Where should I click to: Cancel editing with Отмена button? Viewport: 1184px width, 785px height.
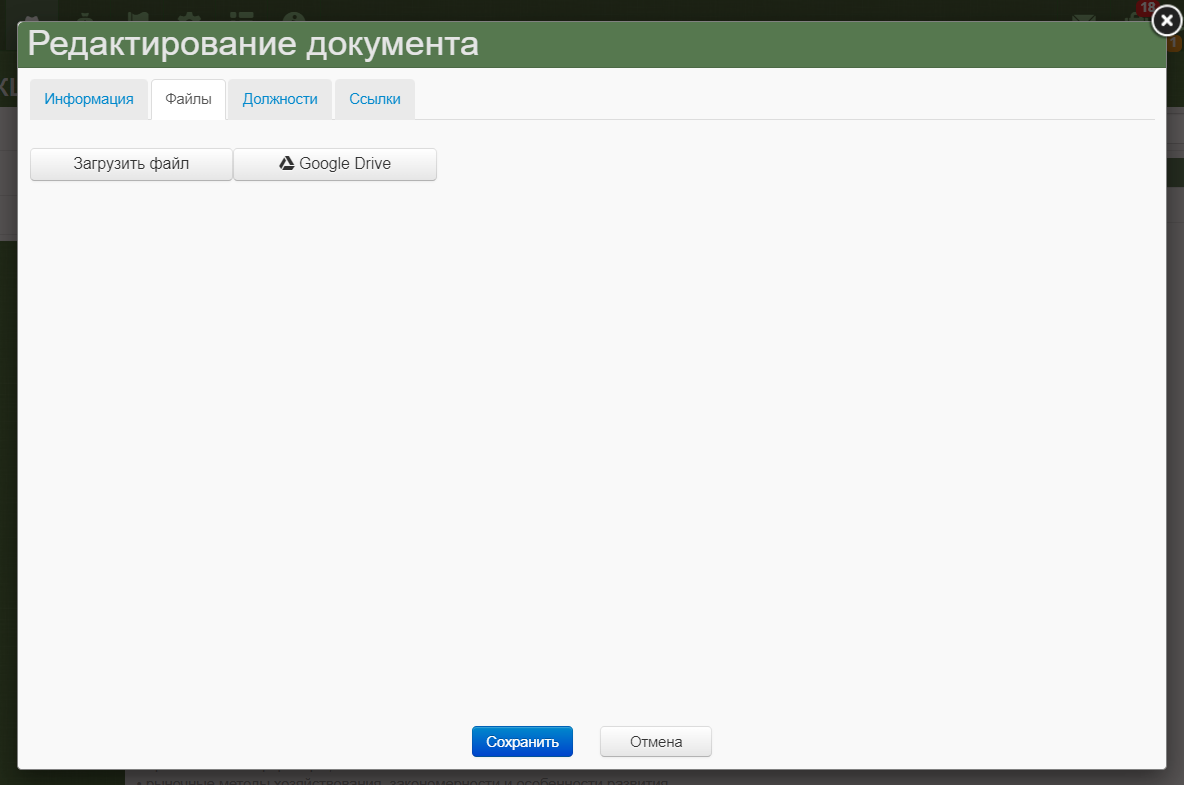655,741
